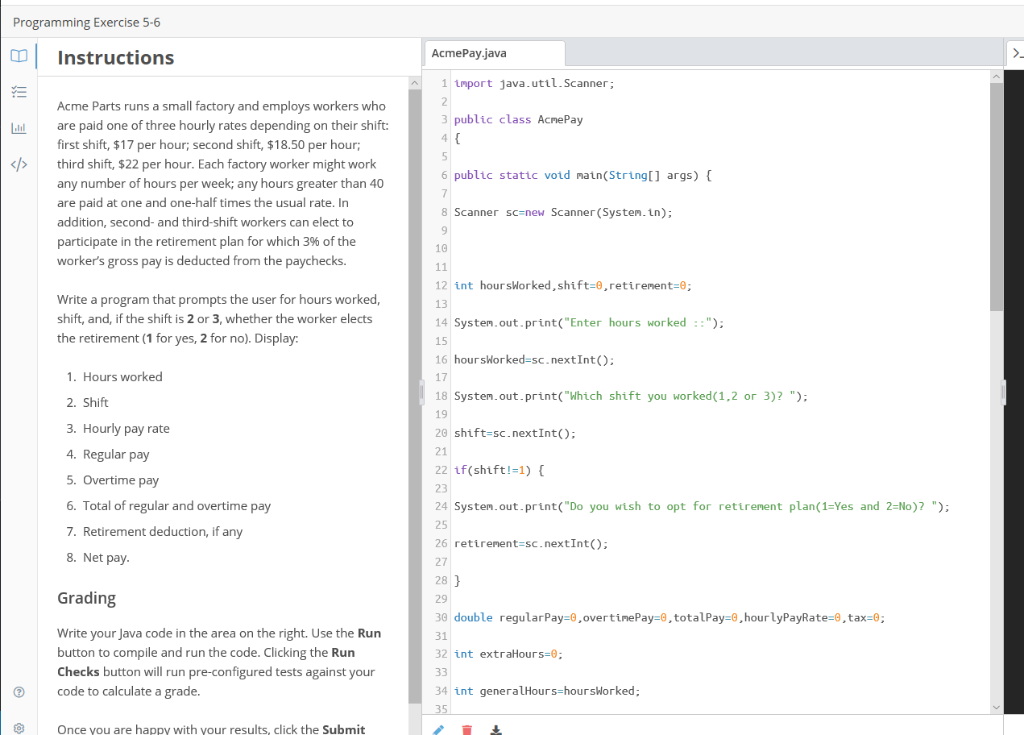Click the 'Net pay.' list item

point(106,557)
